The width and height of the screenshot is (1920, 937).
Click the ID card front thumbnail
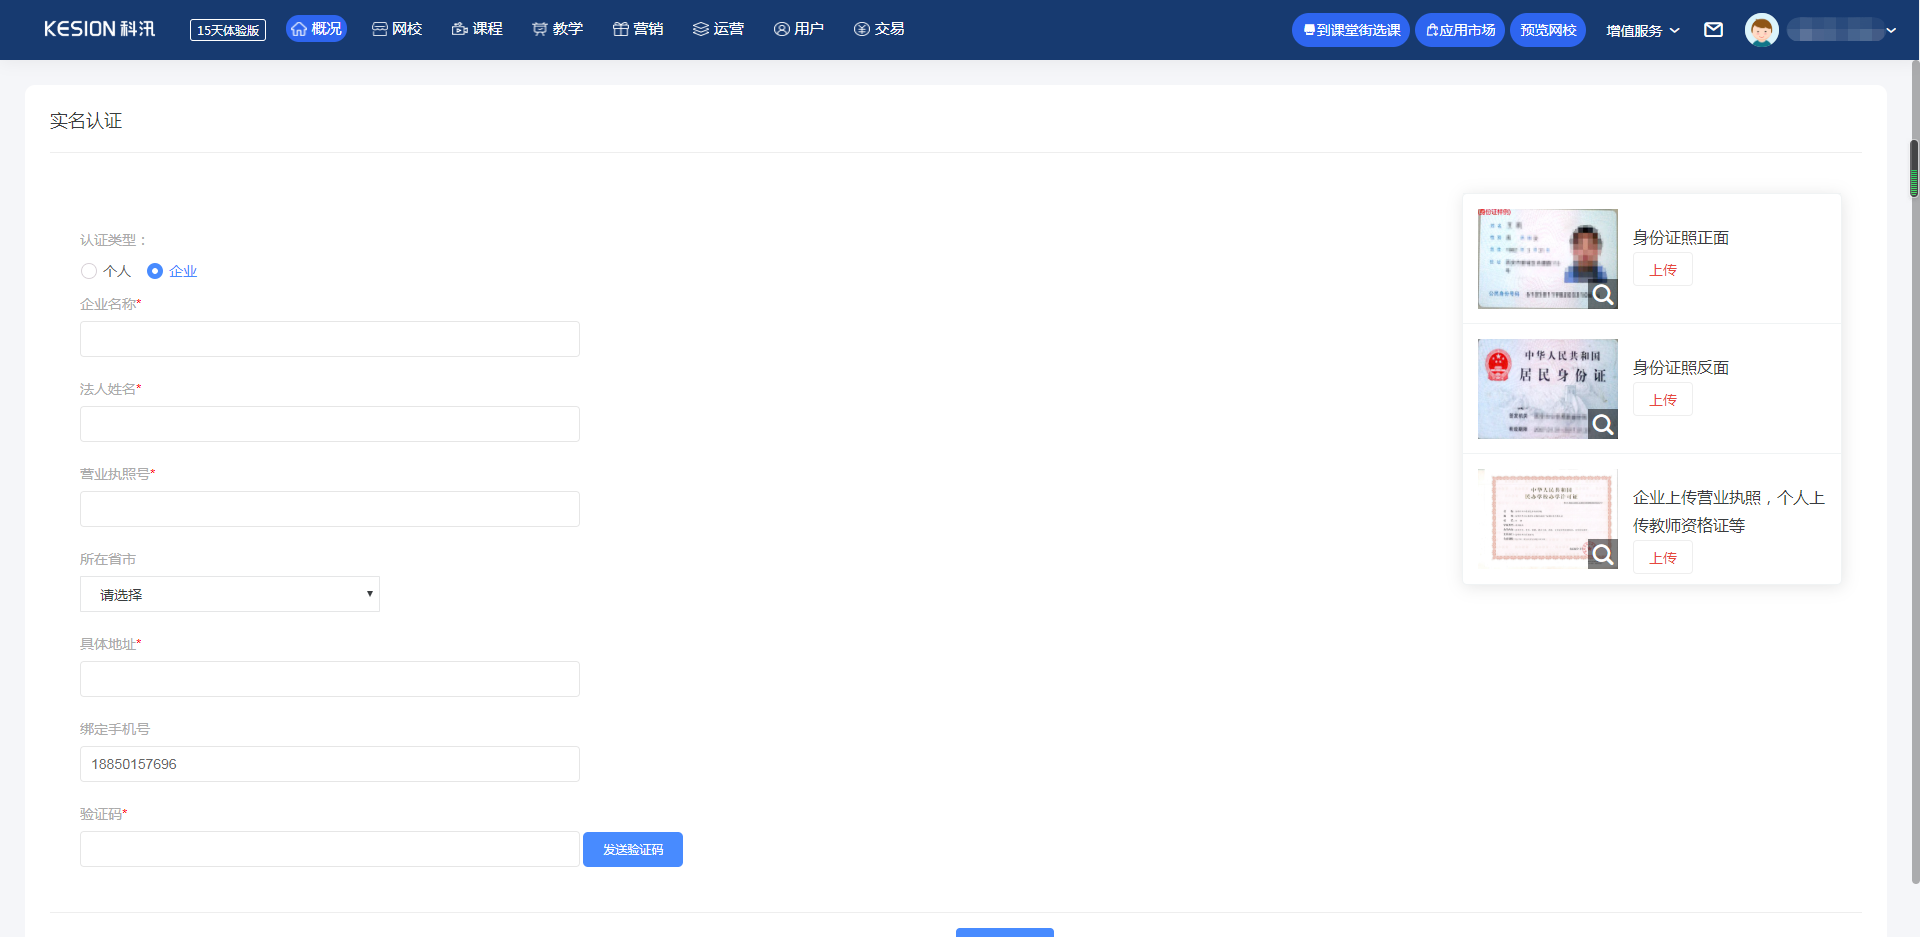click(x=1548, y=259)
